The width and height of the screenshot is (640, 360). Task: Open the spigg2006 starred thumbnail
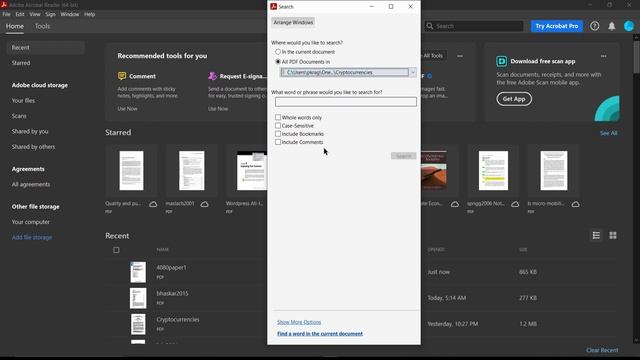493,171
